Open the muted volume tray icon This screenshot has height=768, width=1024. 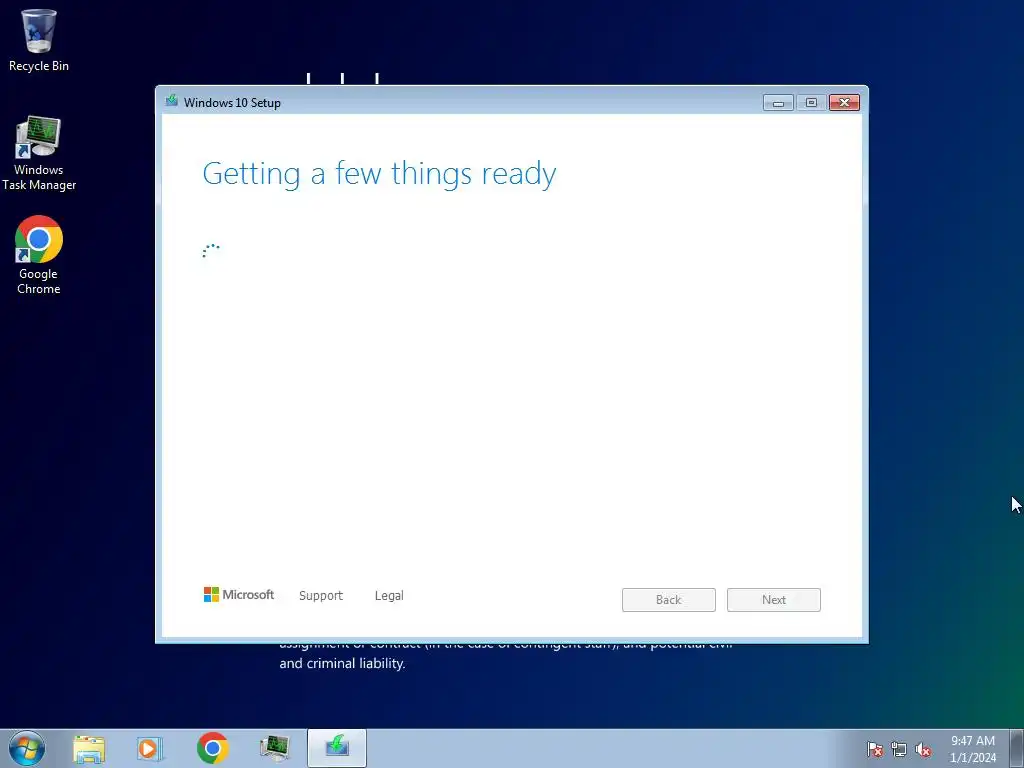pos(923,749)
